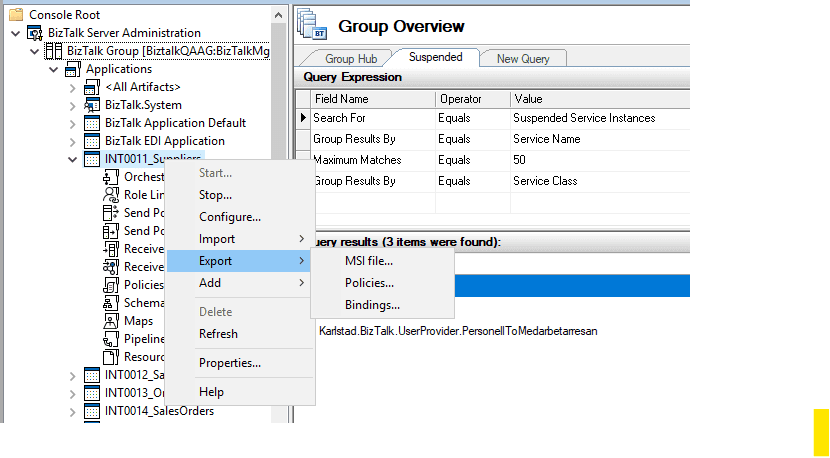Click the BizTalk EDI Application icon
Screen dimensions: 830x458
click(92, 141)
